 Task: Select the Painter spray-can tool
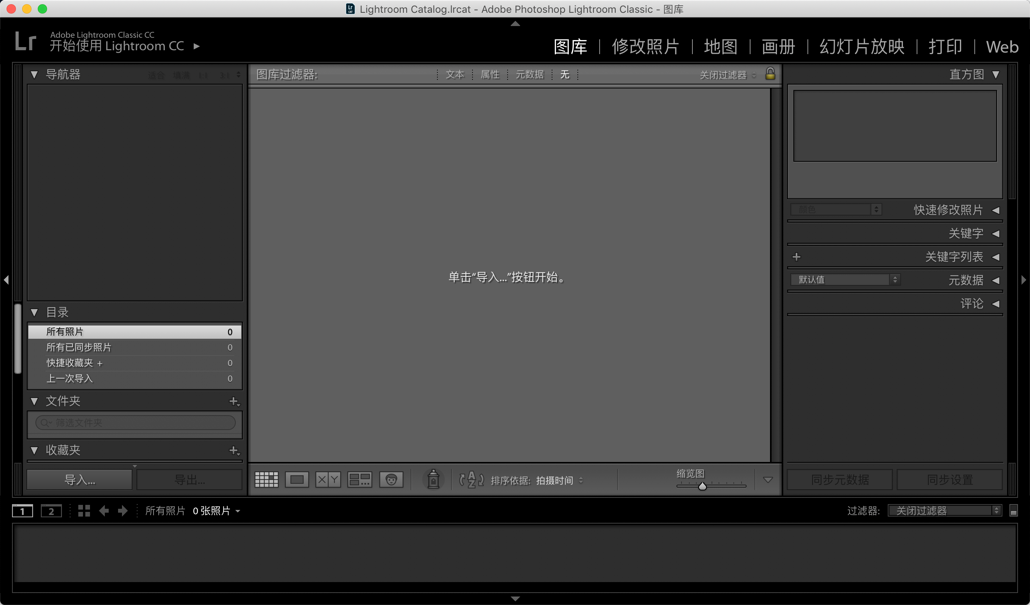(433, 479)
